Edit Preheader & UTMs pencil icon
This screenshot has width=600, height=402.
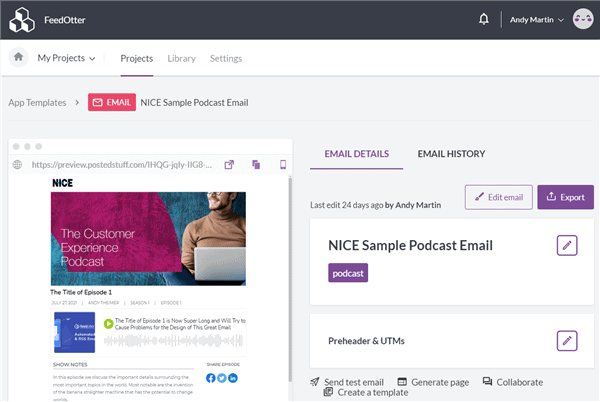pyautogui.click(x=567, y=340)
